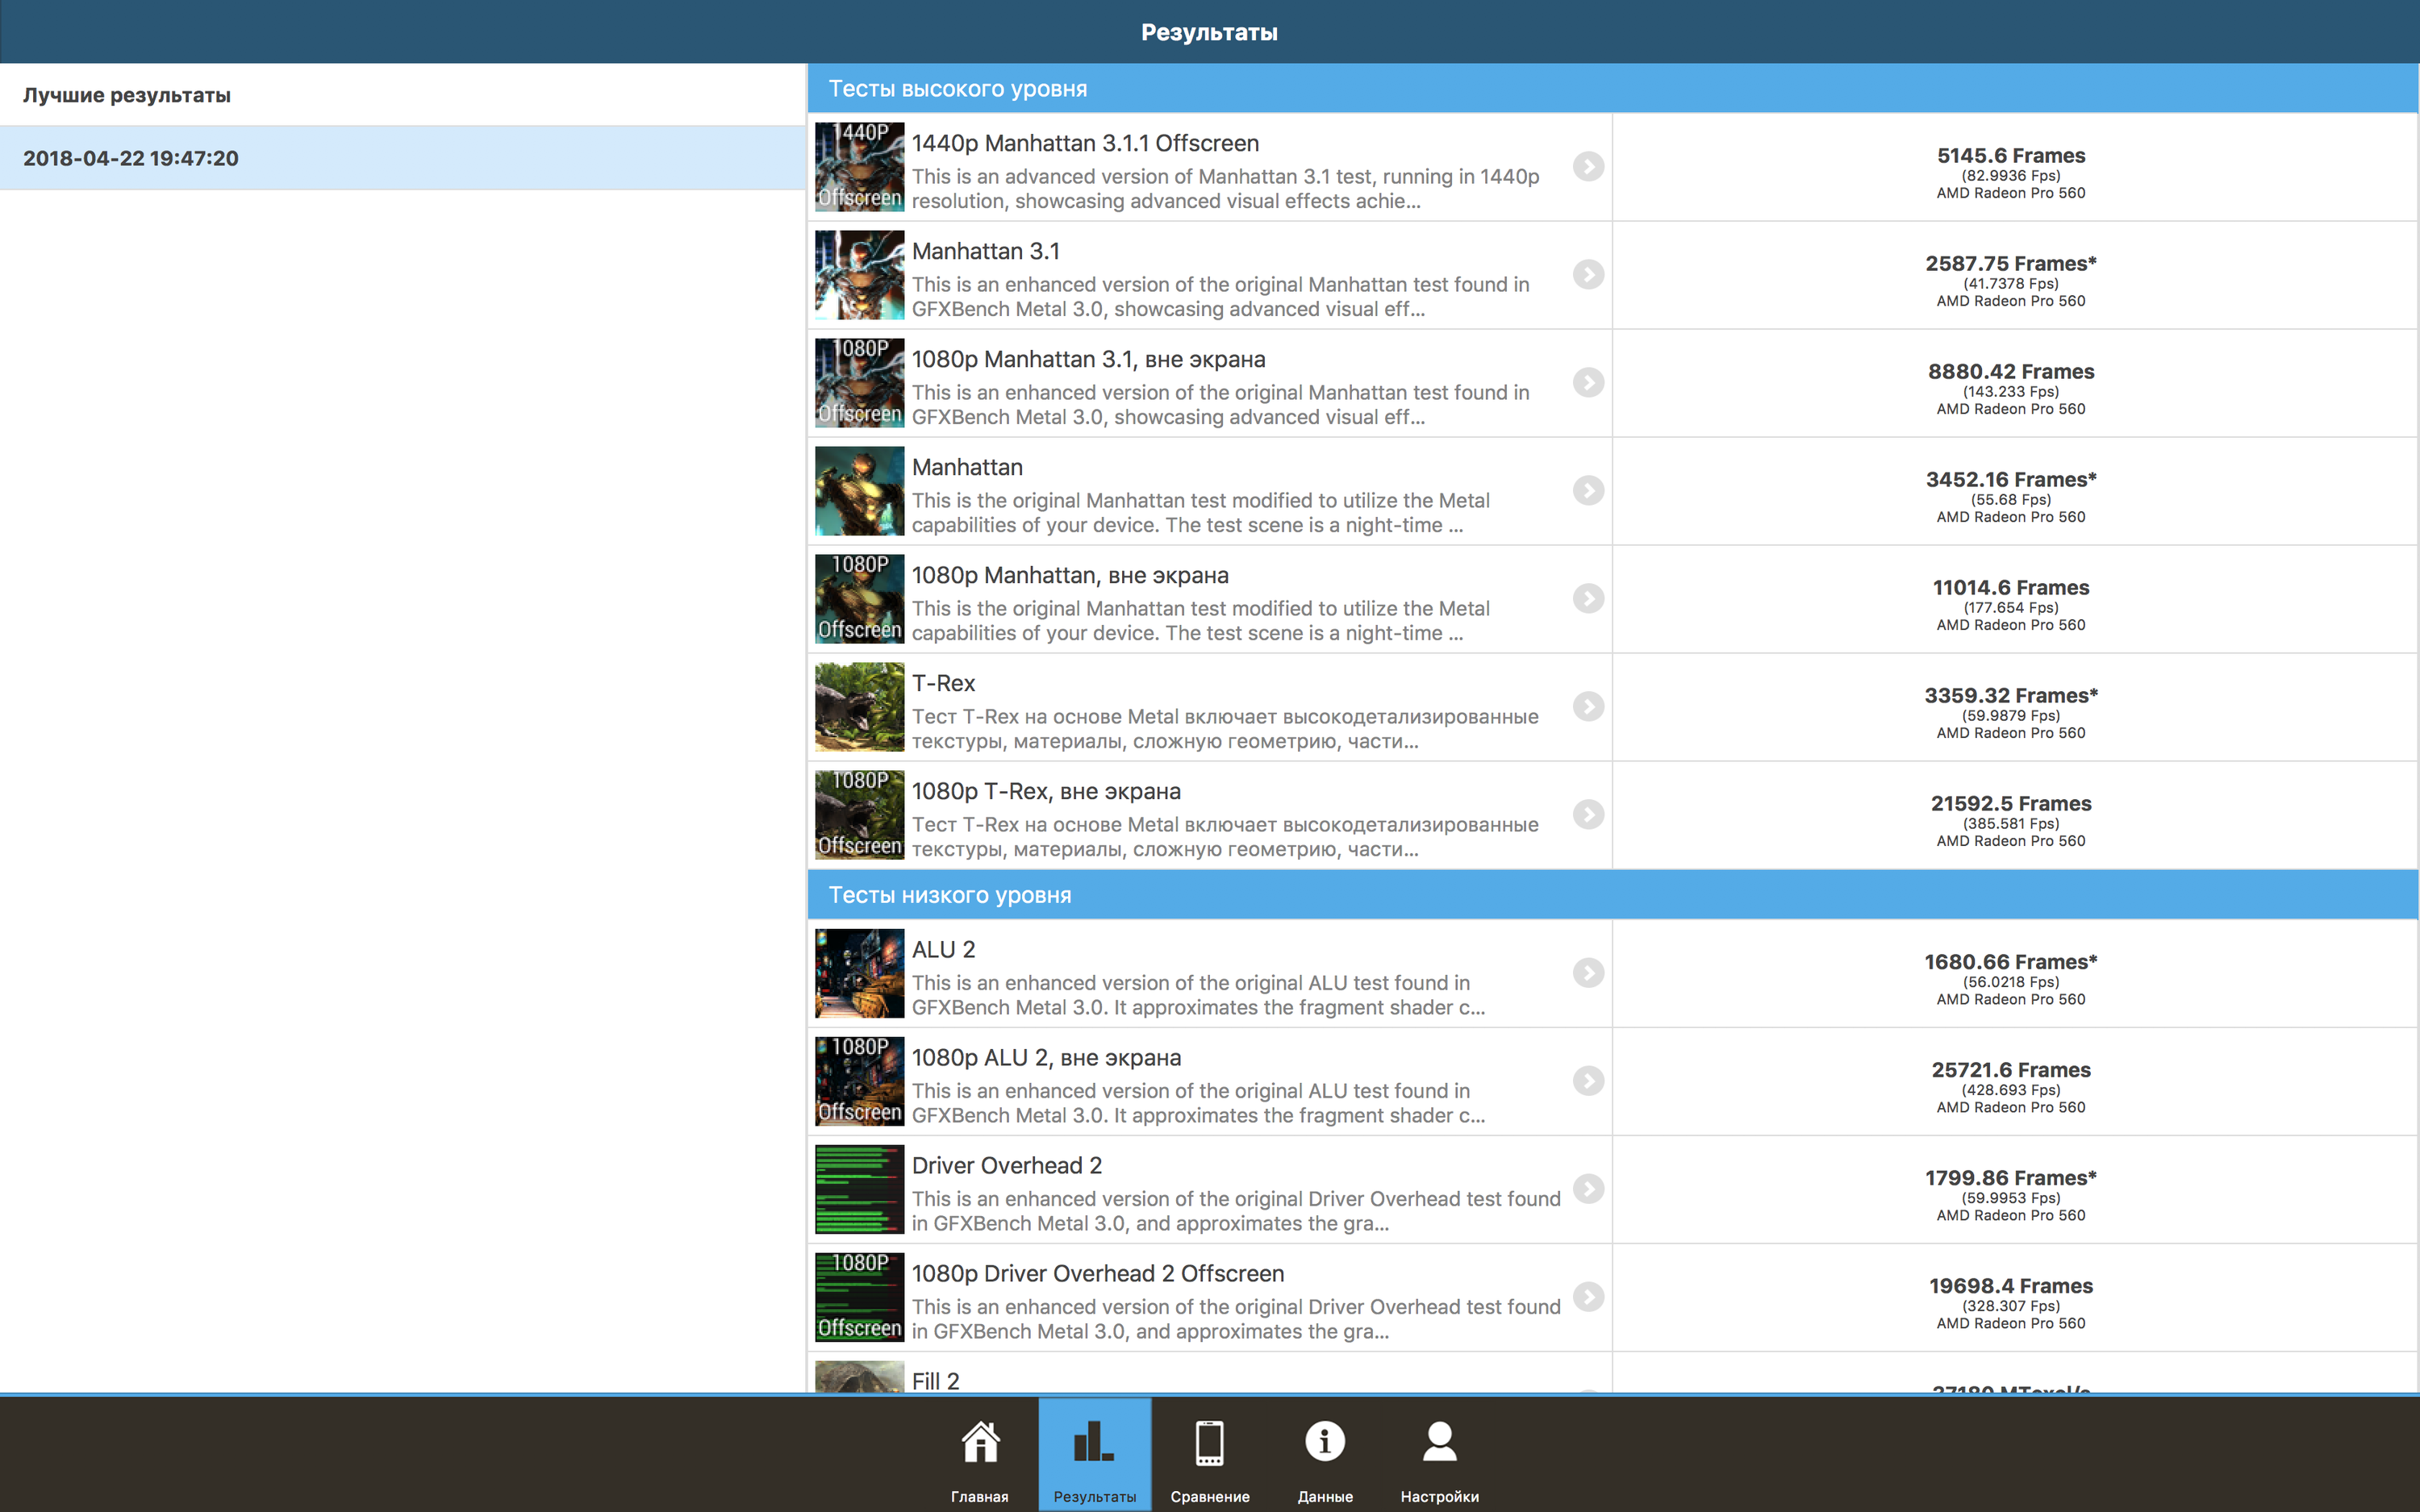Expand details arrow for Manhattan 3.1

1588,274
